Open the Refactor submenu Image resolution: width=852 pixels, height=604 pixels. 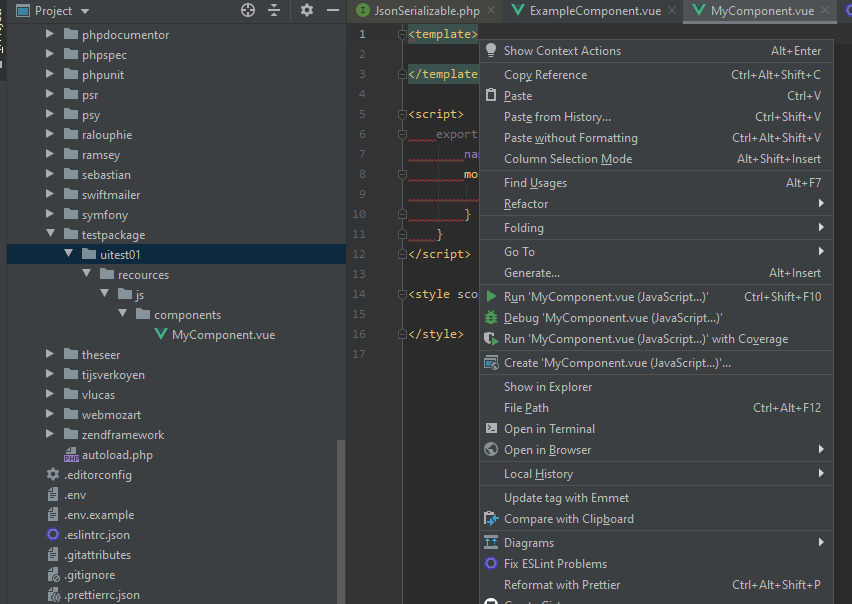pos(656,204)
